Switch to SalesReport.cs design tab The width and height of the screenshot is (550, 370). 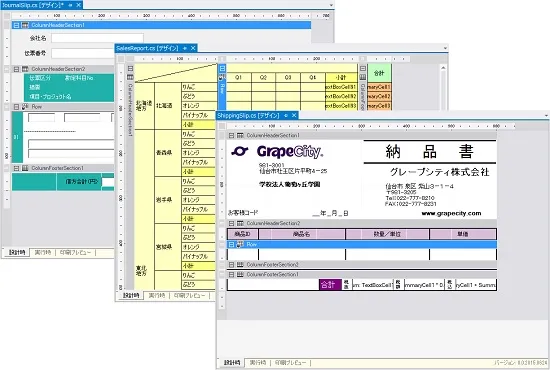[x=147, y=48]
